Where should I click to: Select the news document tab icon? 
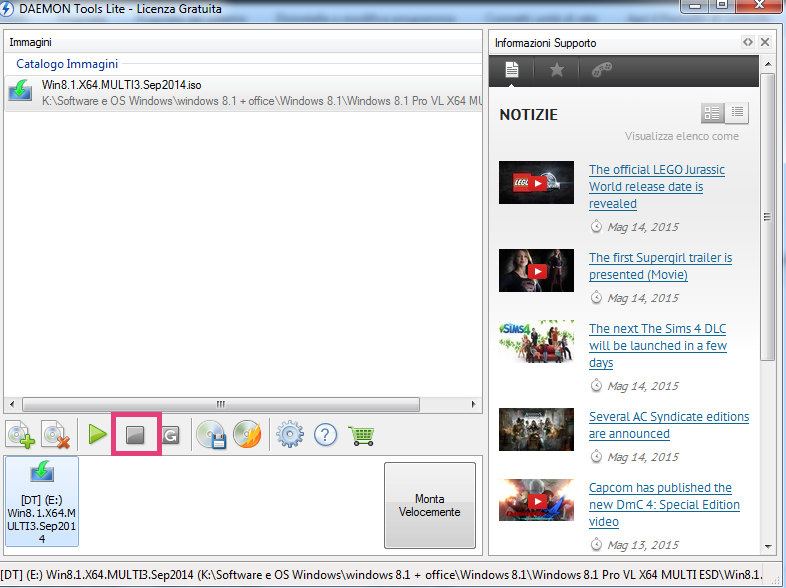coord(511,70)
